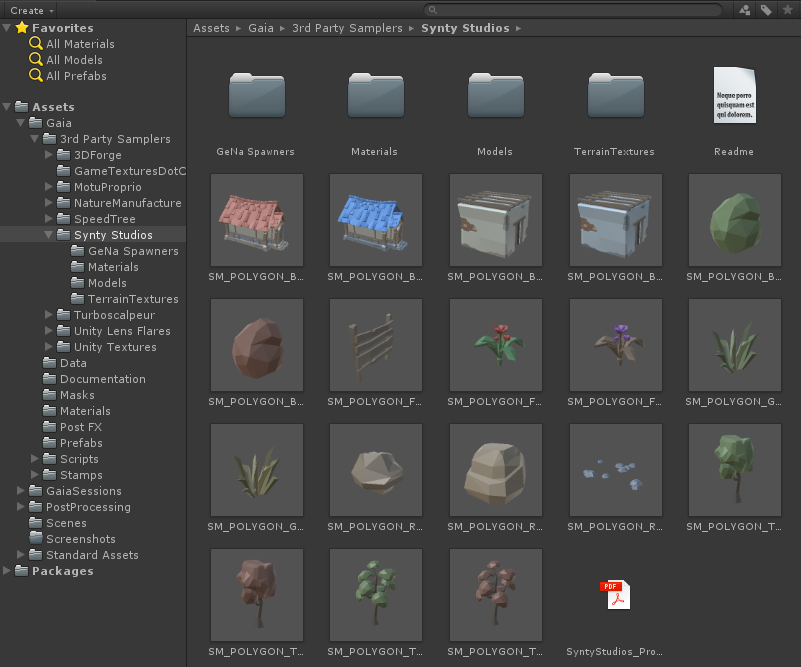Select the blue-roofed house model thumbnail
Viewport: 801px width, 667px height.
375,220
